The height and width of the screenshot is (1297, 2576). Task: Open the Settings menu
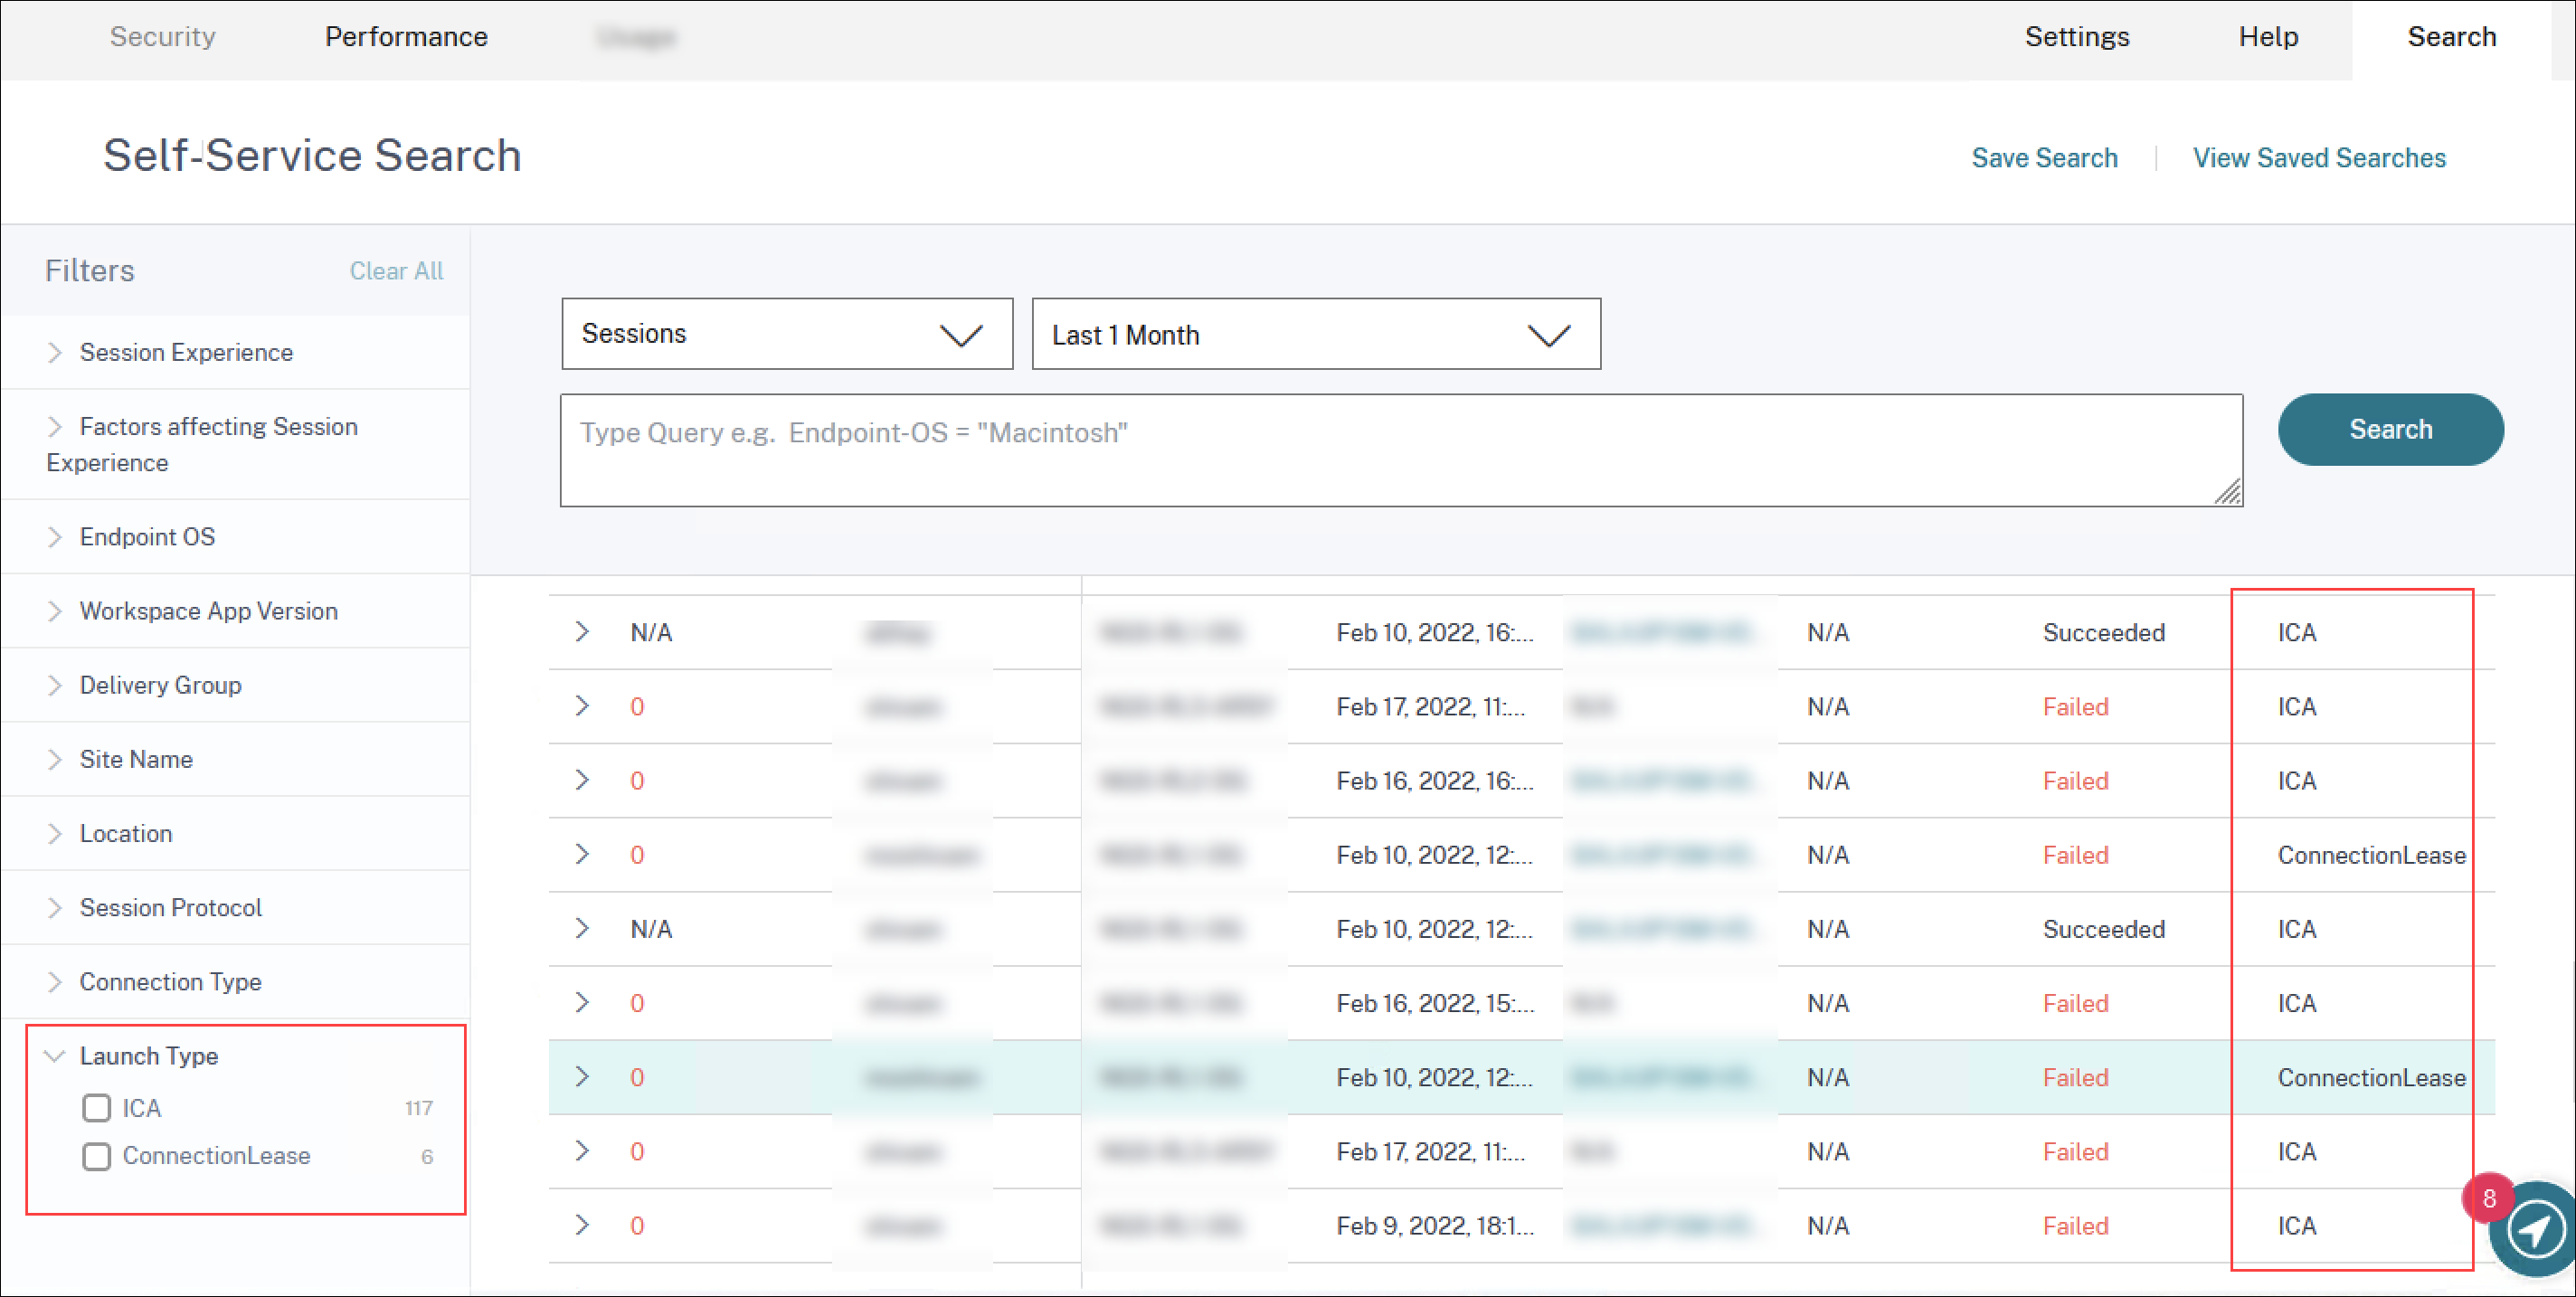(2076, 37)
